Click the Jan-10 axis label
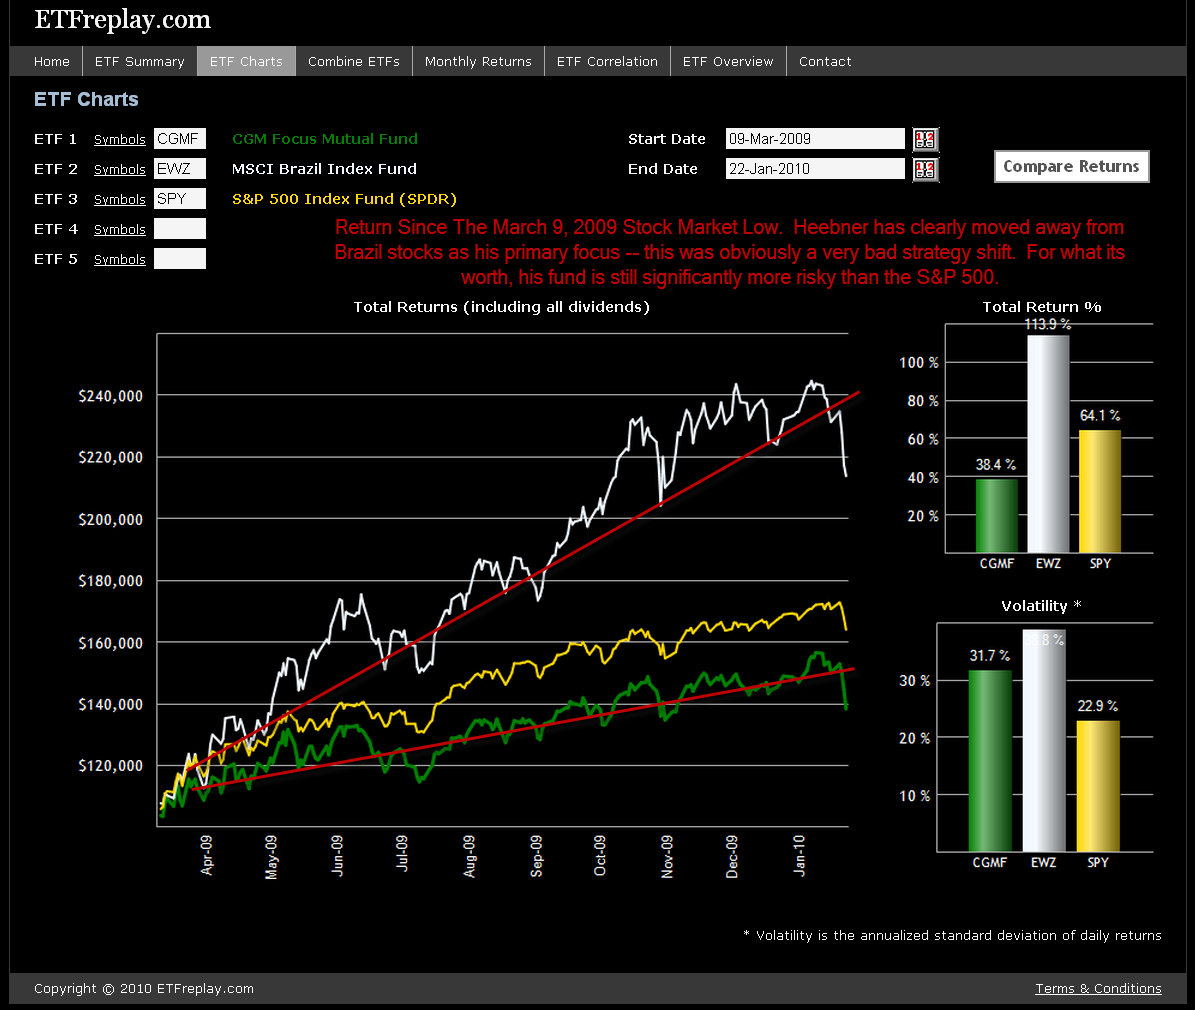Viewport: 1195px width, 1010px height. pos(799,855)
